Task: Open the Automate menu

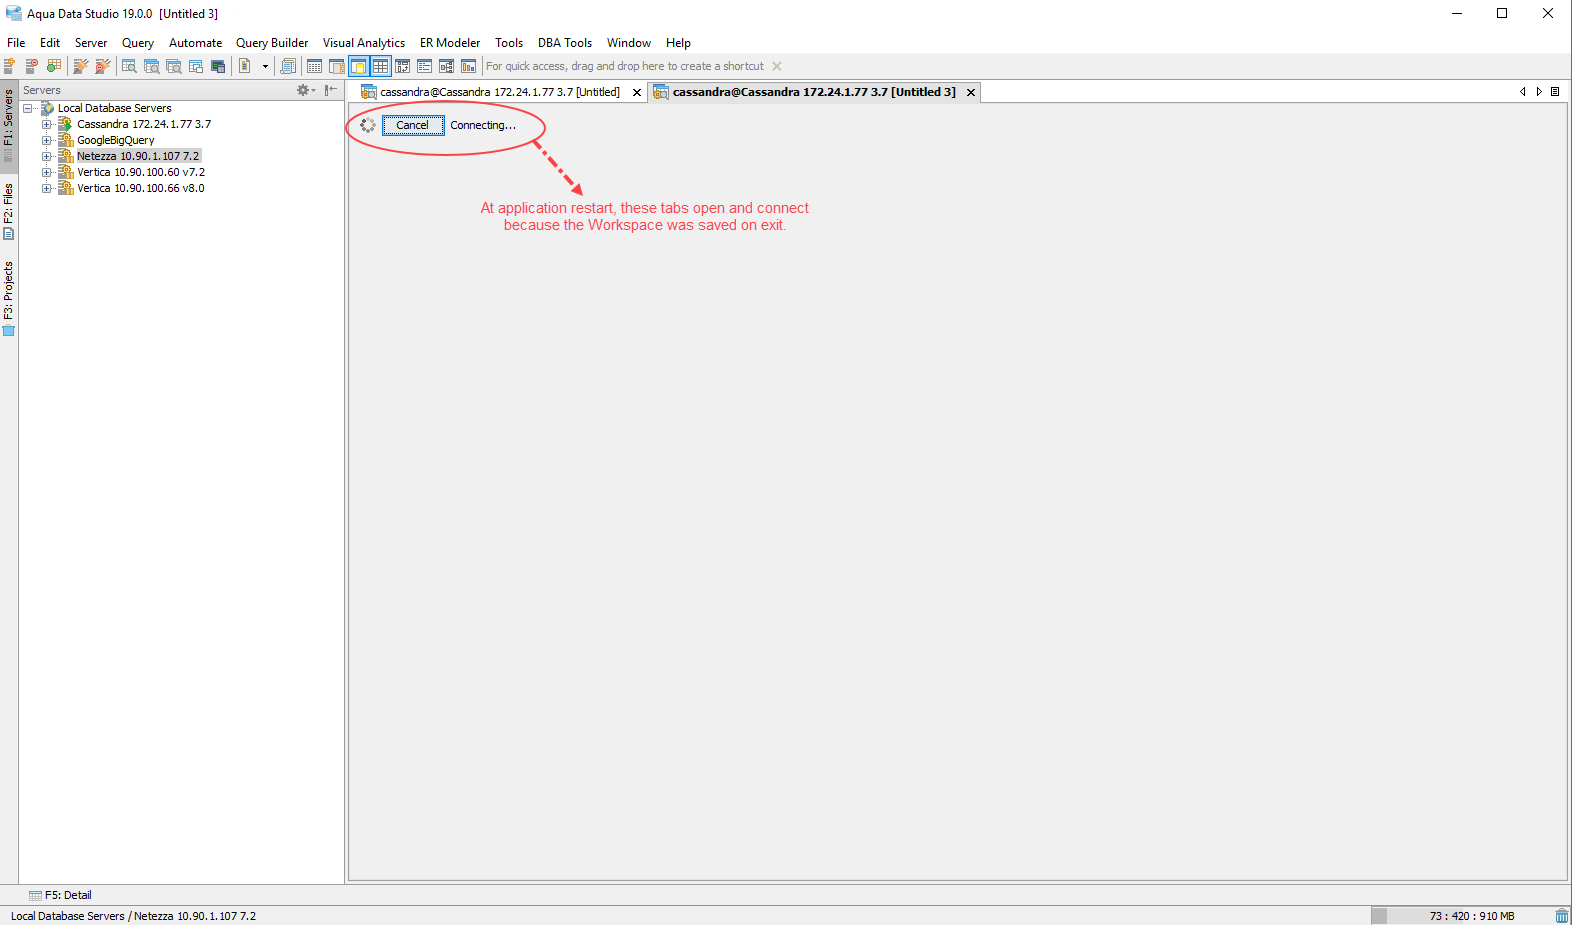Action: point(196,43)
